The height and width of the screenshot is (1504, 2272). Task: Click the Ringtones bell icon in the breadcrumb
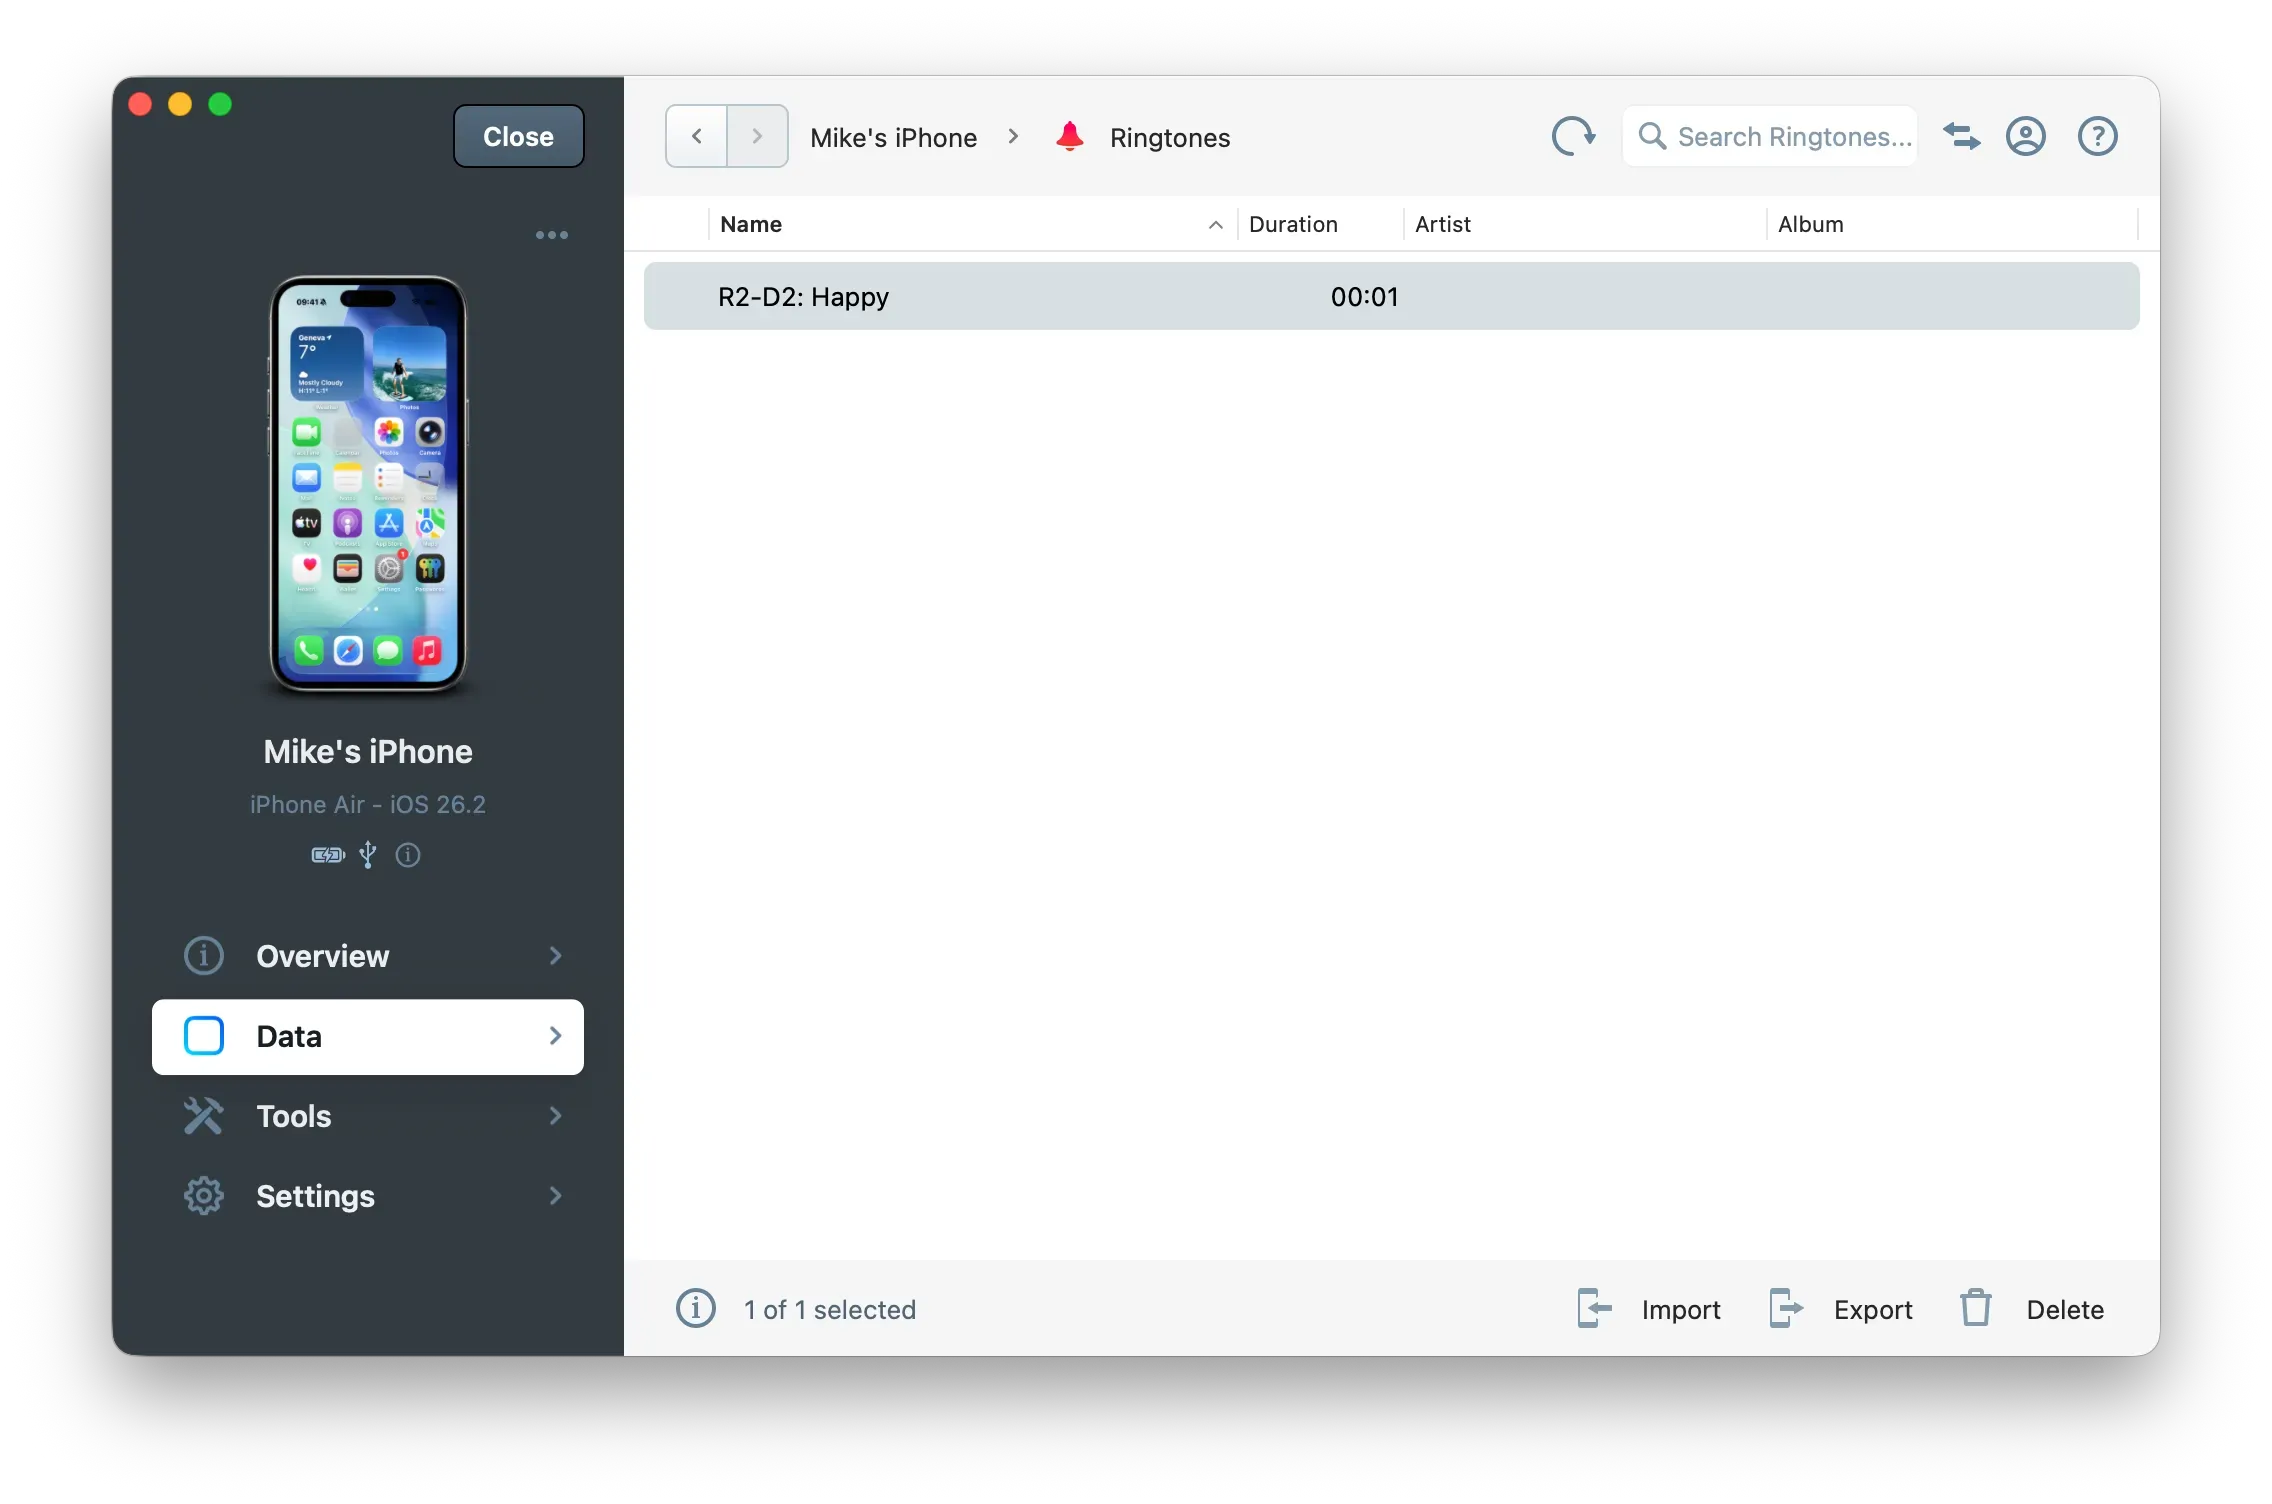[1069, 136]
